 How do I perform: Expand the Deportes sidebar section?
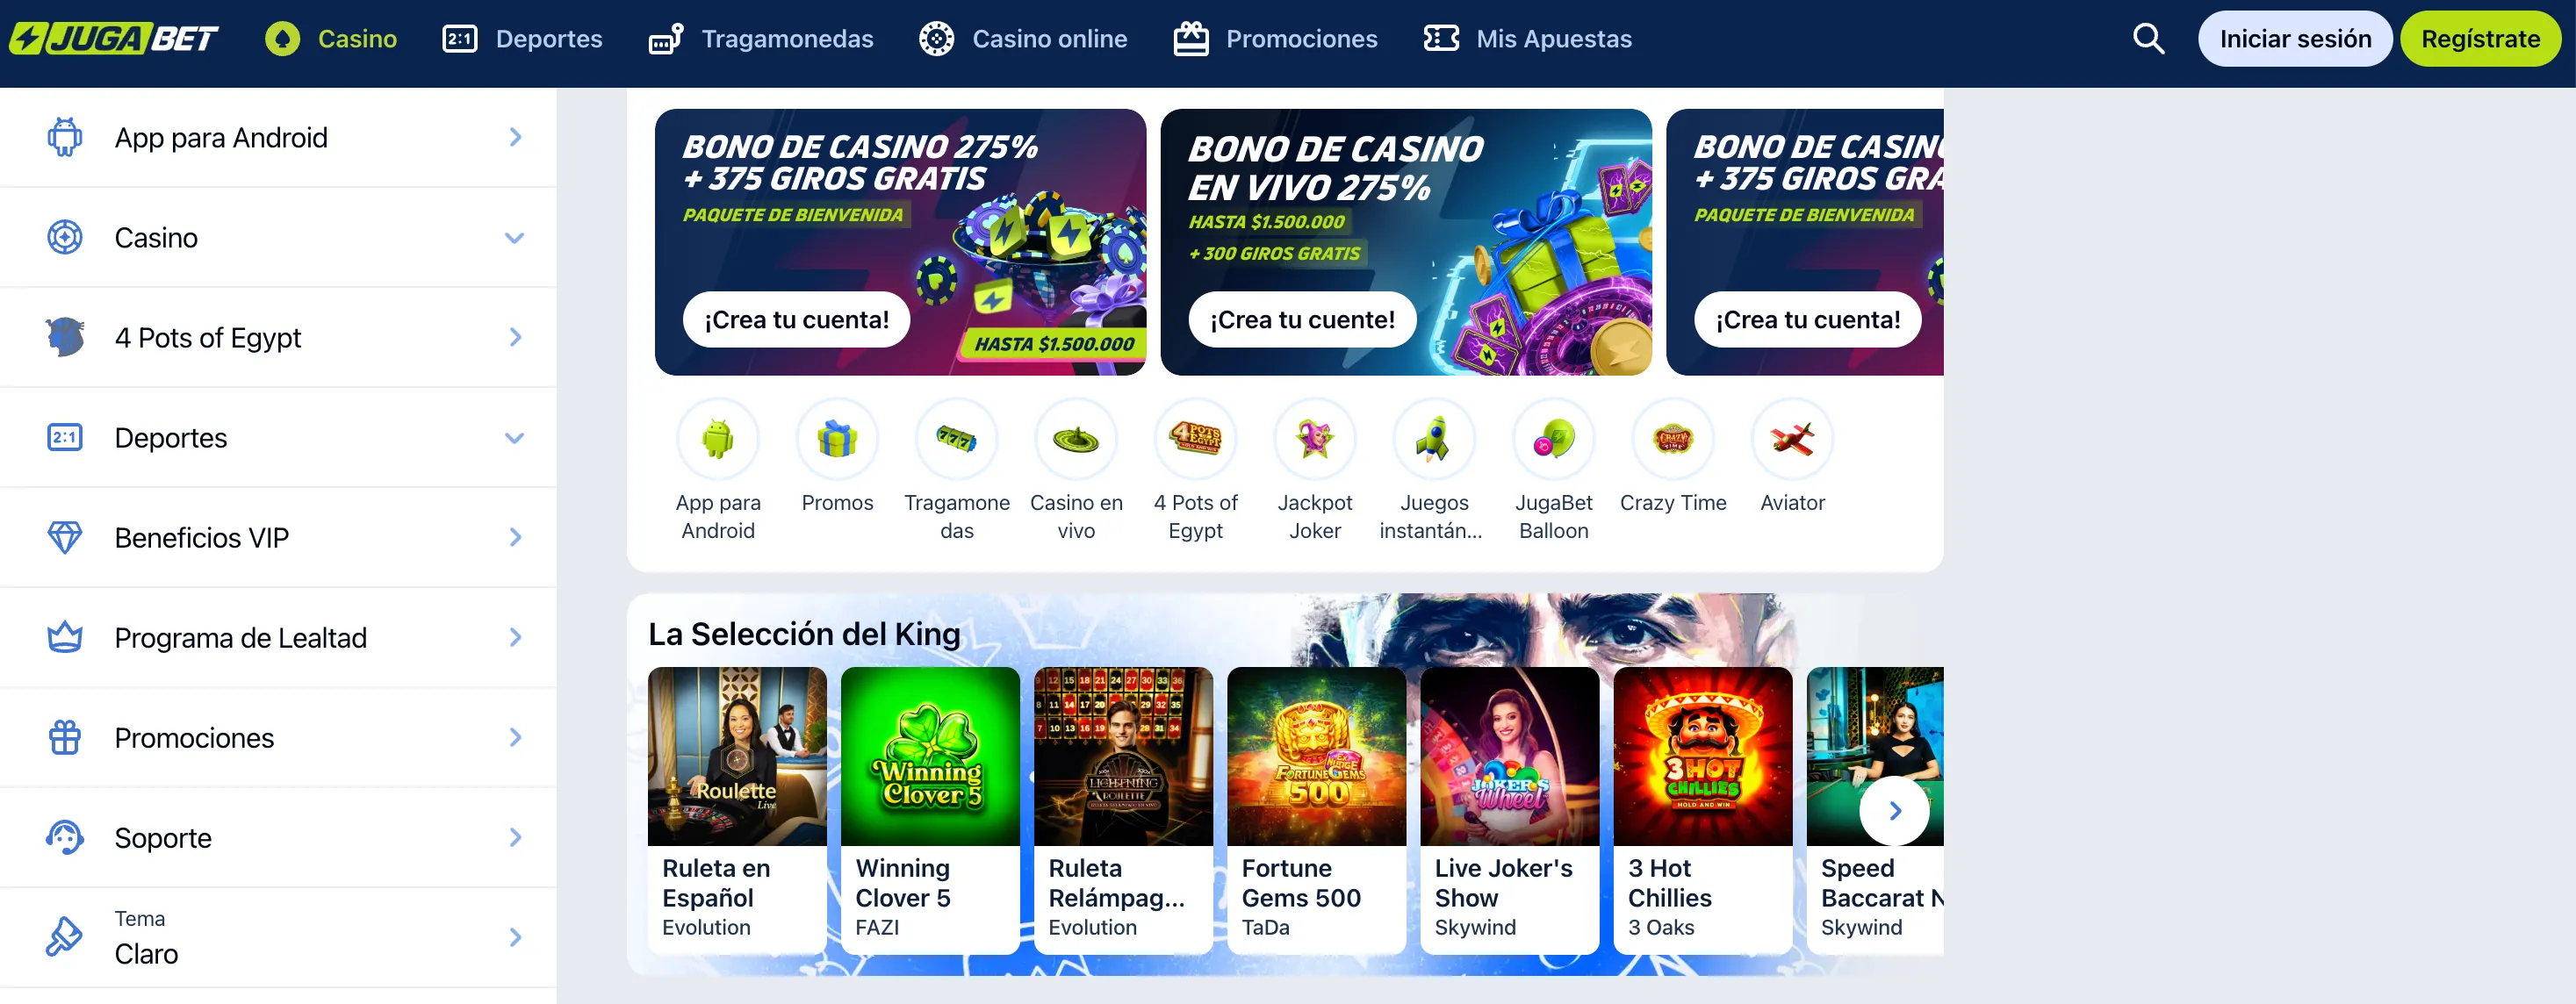278,438
